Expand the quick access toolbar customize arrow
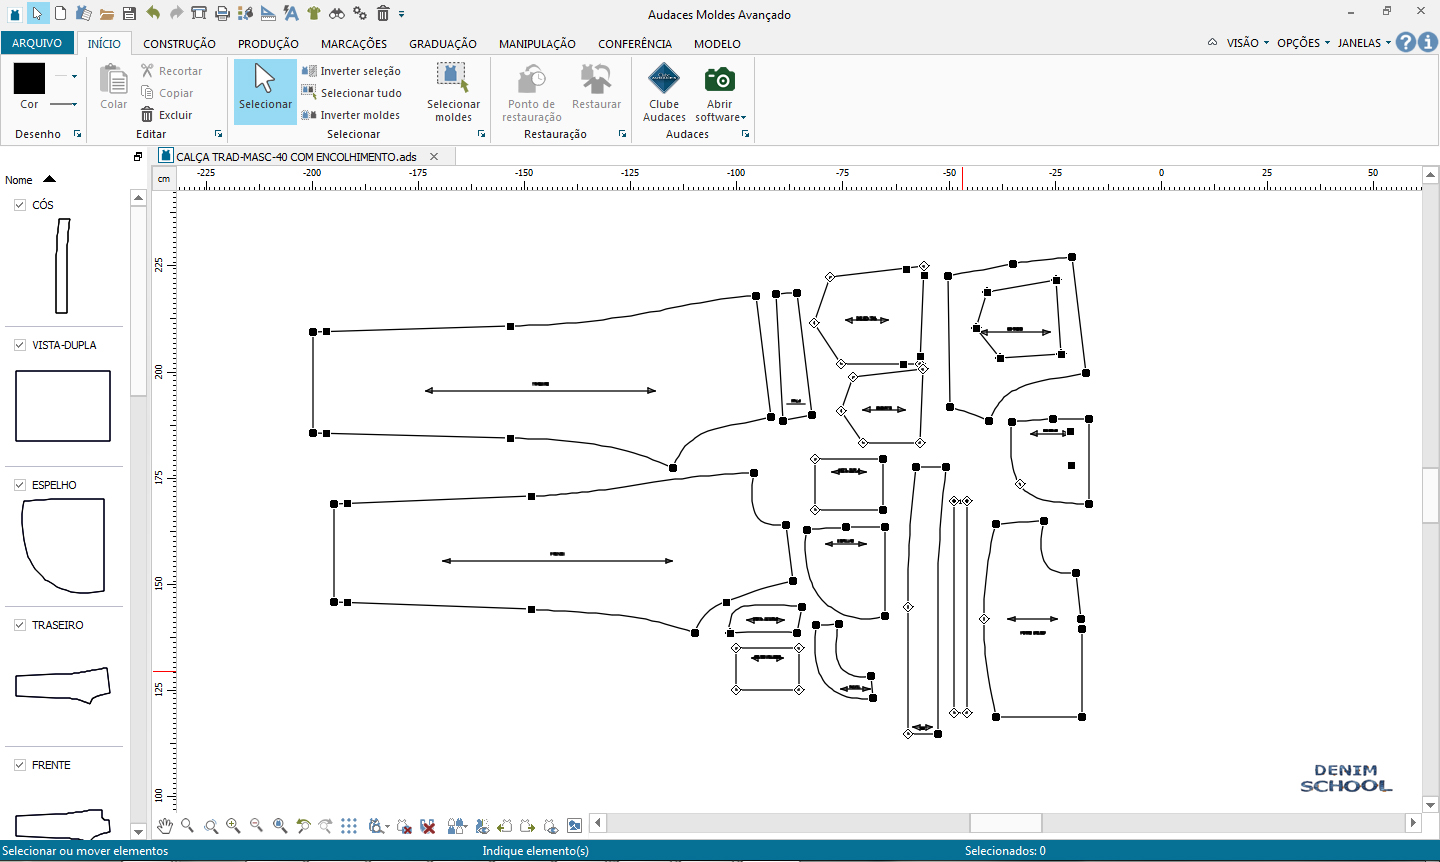This screenshot has height=862, width=1440. click(x=402, y=14)
